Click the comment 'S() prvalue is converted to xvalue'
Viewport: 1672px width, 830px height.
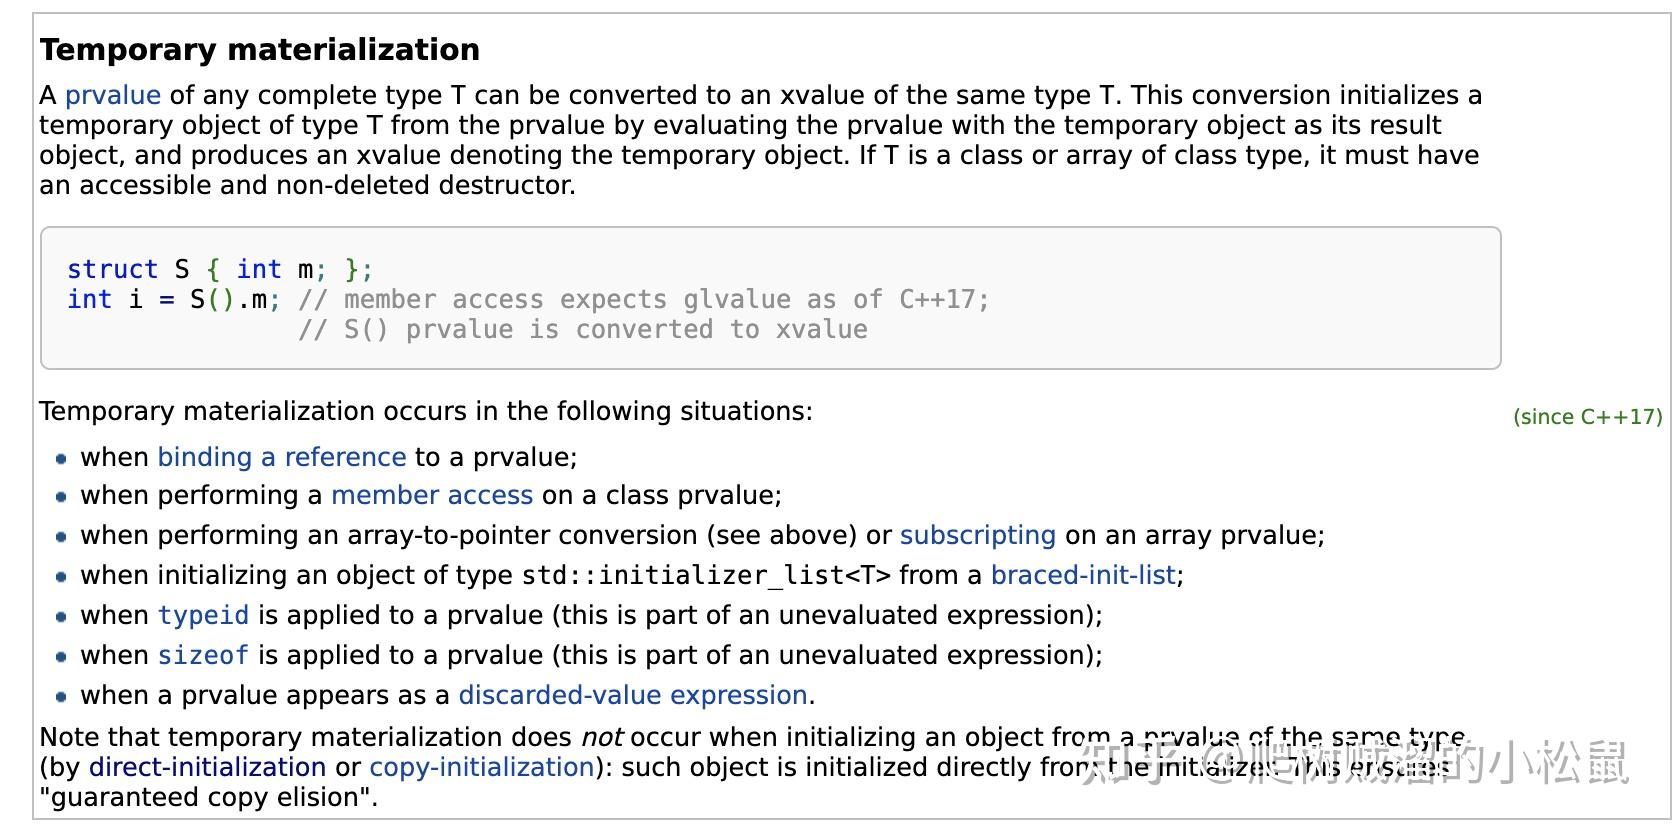pyautogui.click(x=583, y=329)
